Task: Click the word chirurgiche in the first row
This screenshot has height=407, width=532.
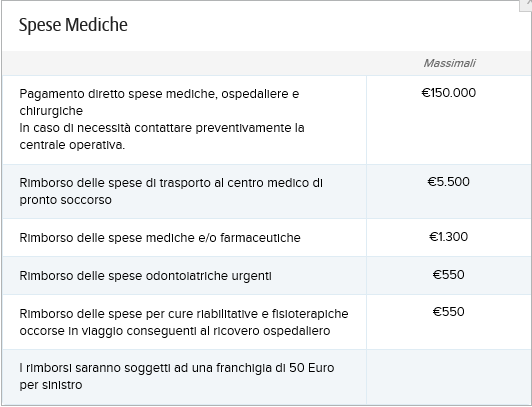Action: click(x=51, y=111)
